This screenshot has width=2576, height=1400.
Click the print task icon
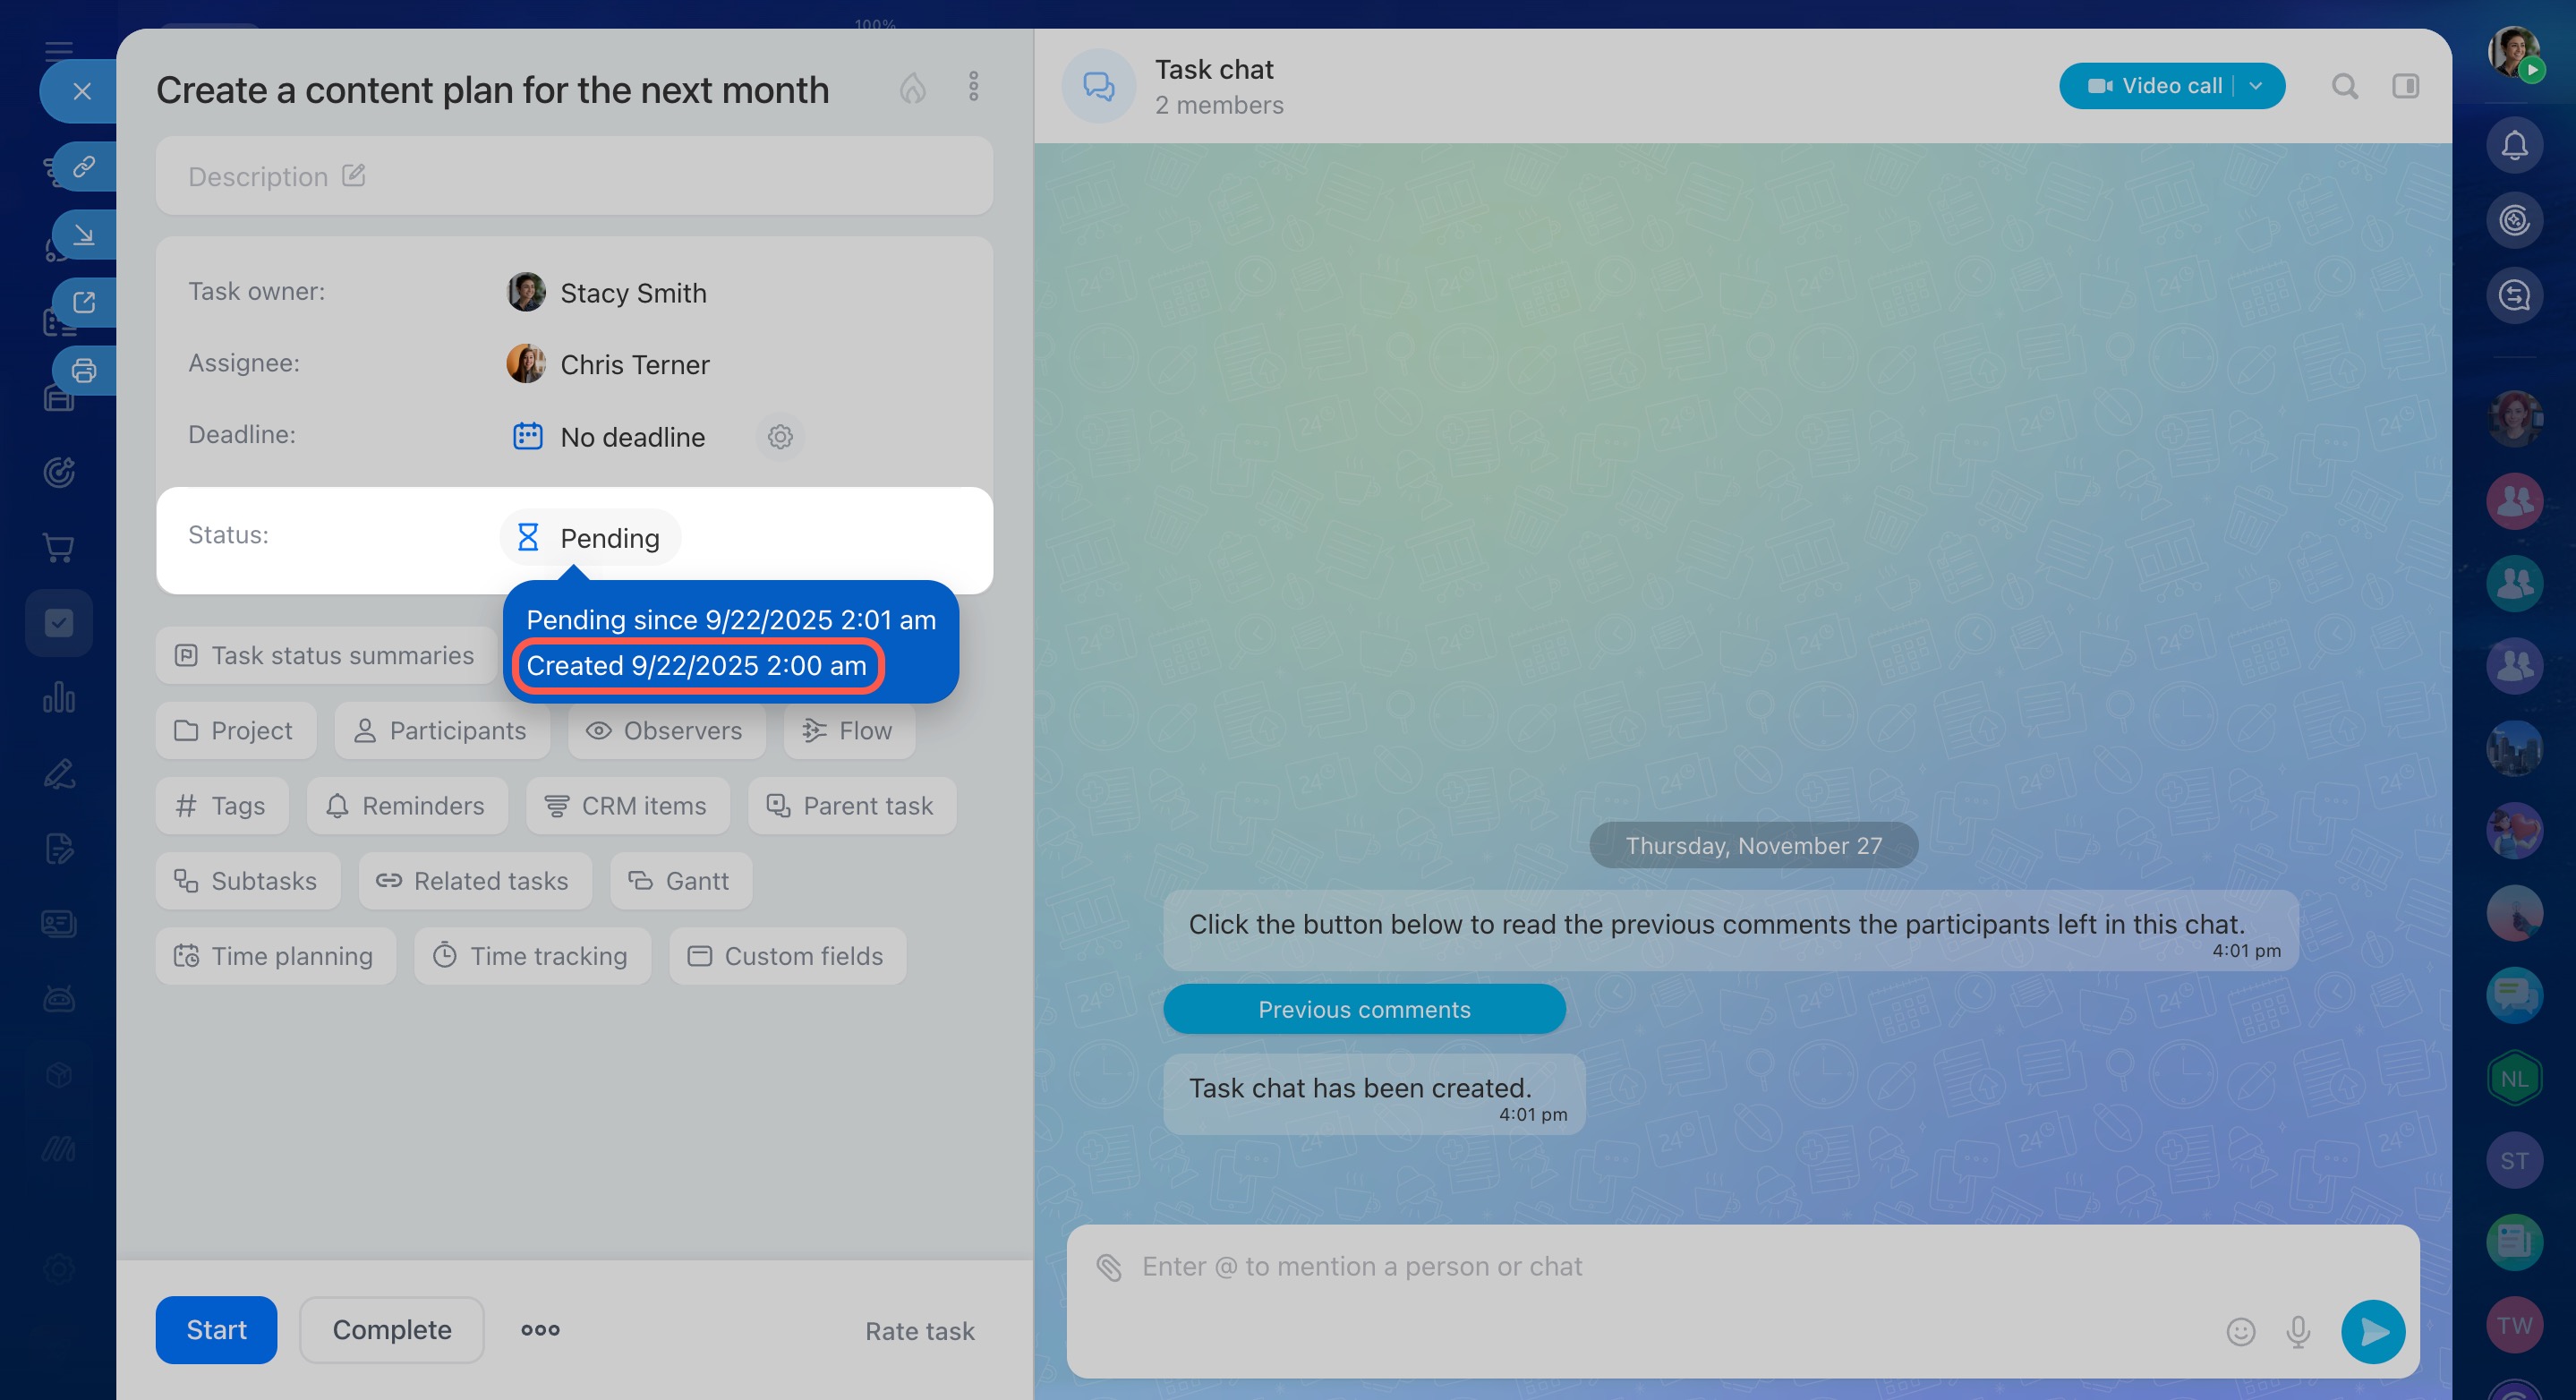[x=84, y=370]
